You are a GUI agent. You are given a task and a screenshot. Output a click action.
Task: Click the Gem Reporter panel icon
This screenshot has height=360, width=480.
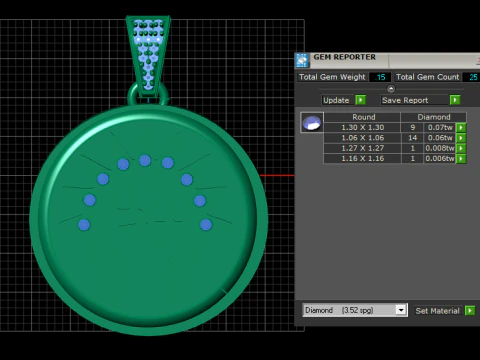(302, 61)
